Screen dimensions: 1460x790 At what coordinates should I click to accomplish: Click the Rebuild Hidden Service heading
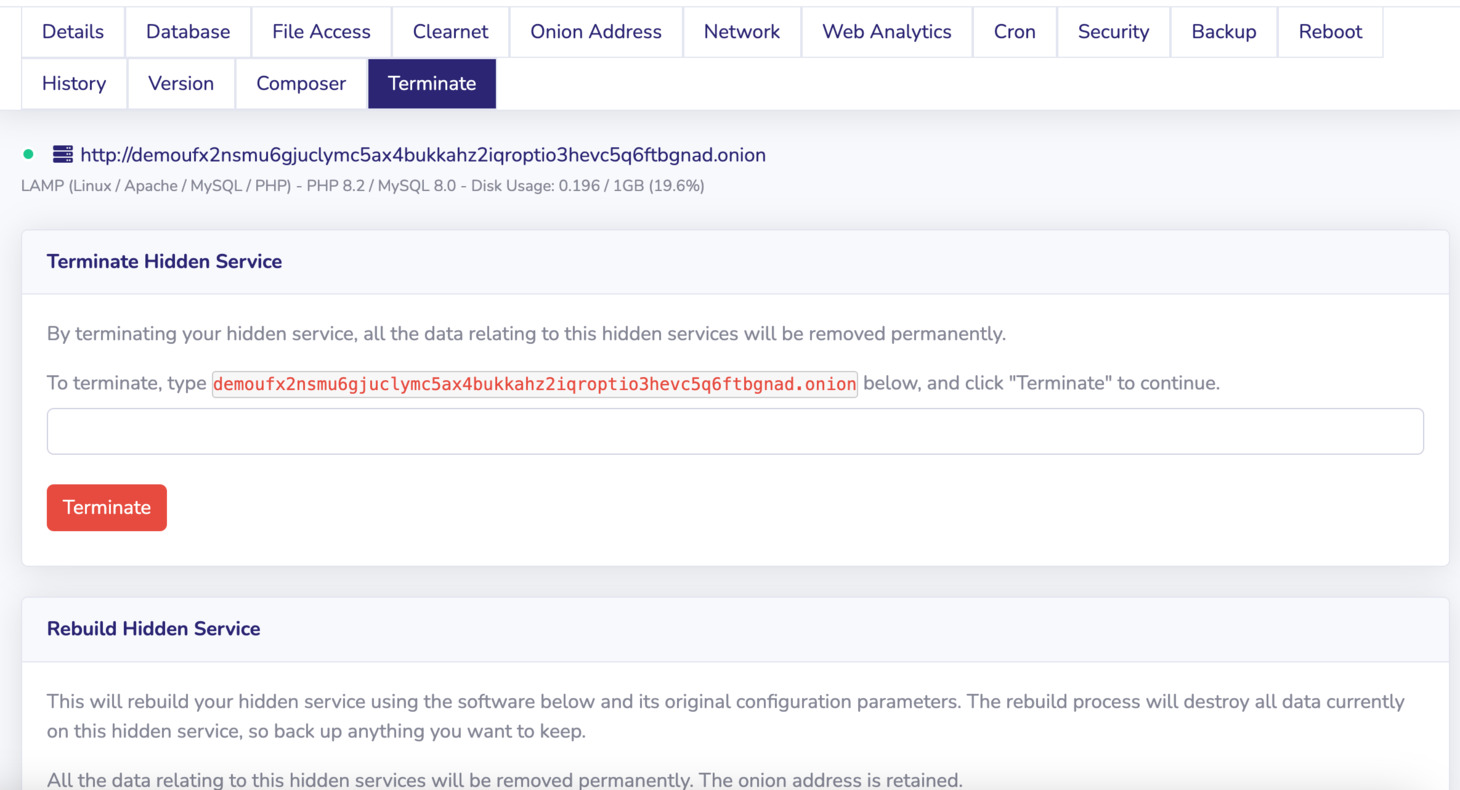tap(154, 628)
